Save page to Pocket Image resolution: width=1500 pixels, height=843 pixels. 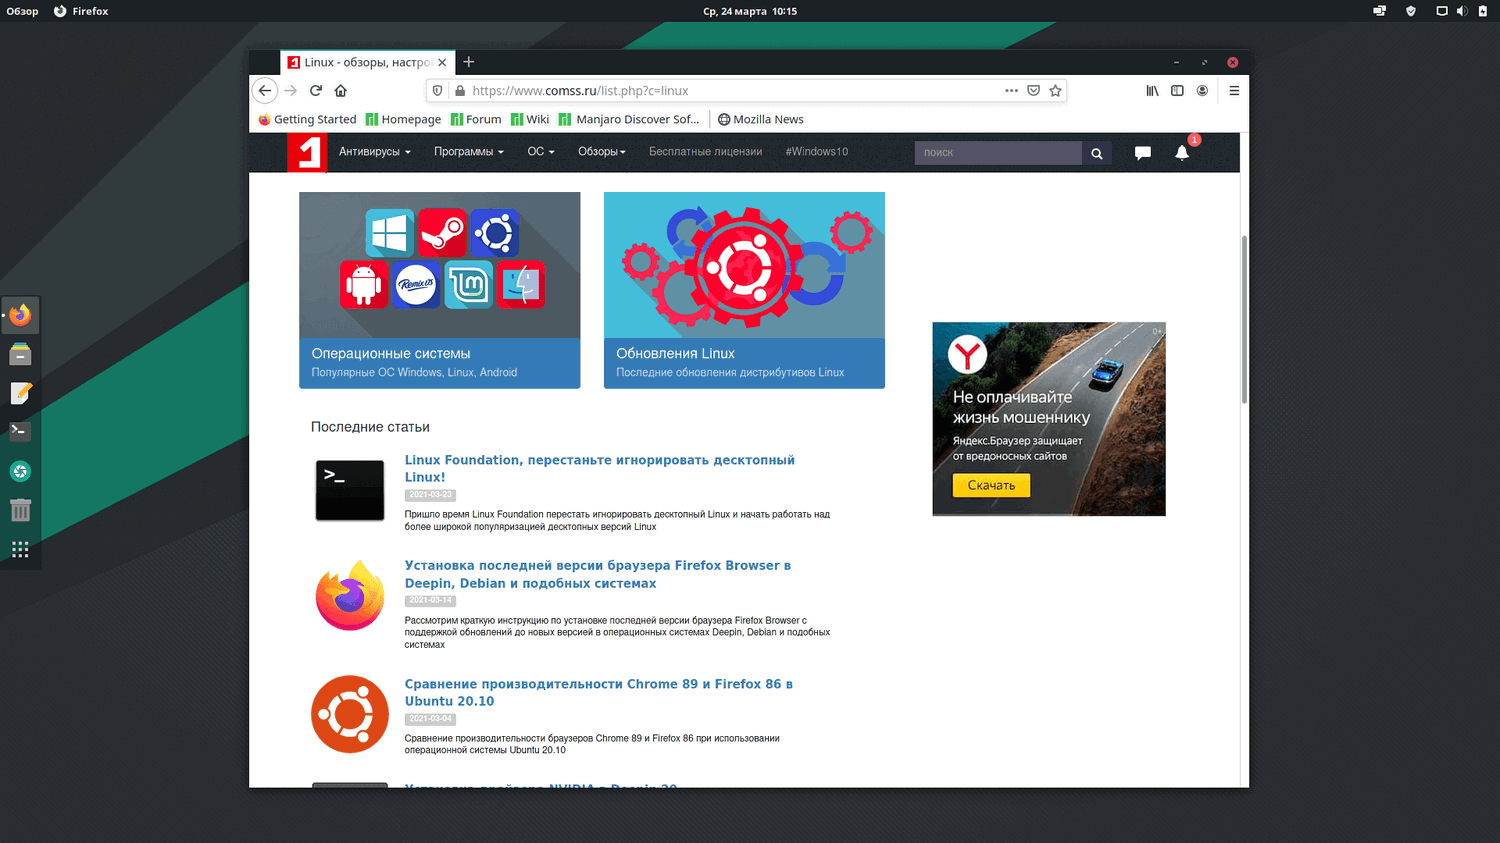[x=1034, y=91]
